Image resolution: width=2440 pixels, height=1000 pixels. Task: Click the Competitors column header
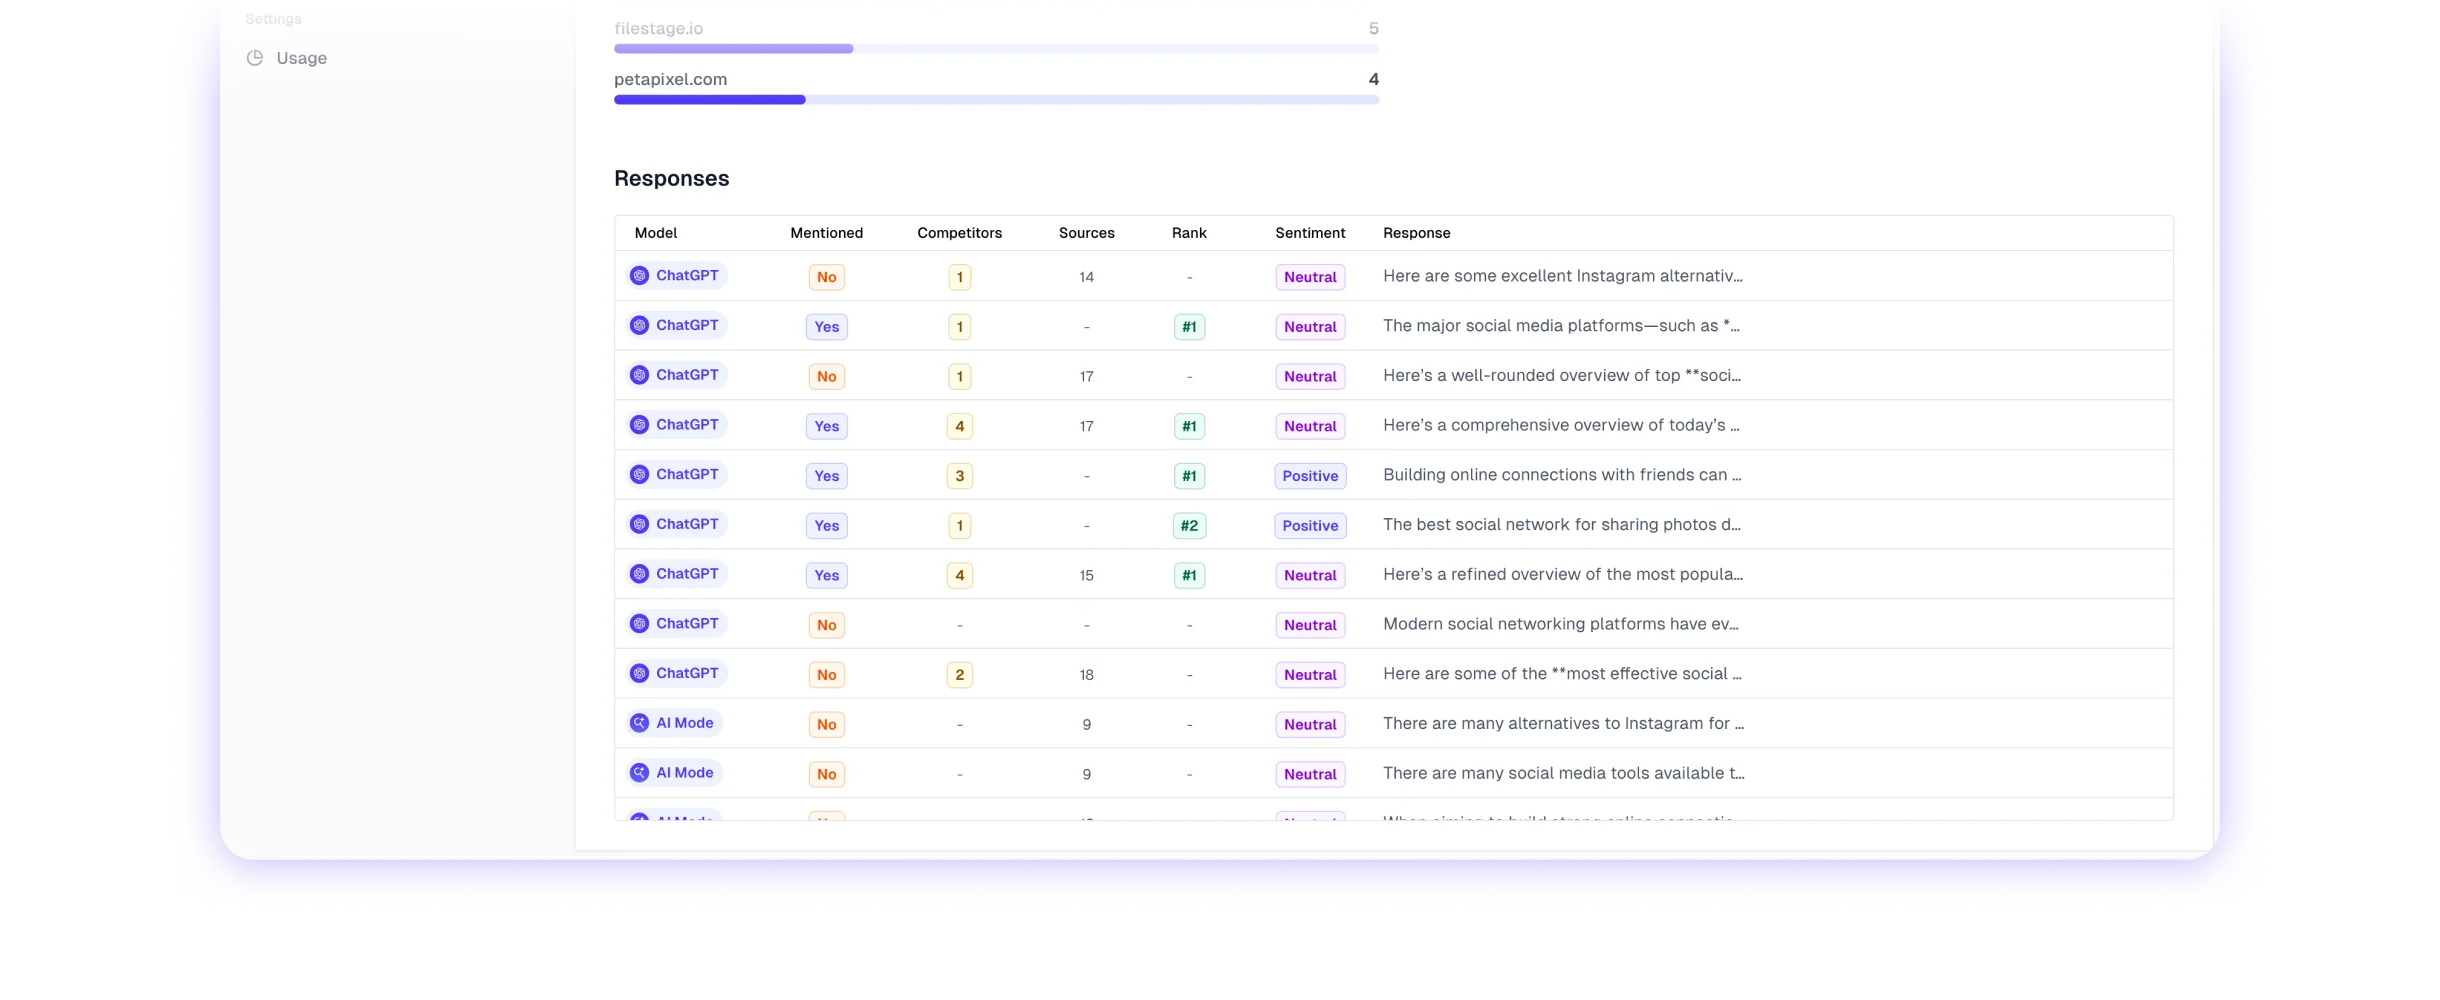coord(959,233)
